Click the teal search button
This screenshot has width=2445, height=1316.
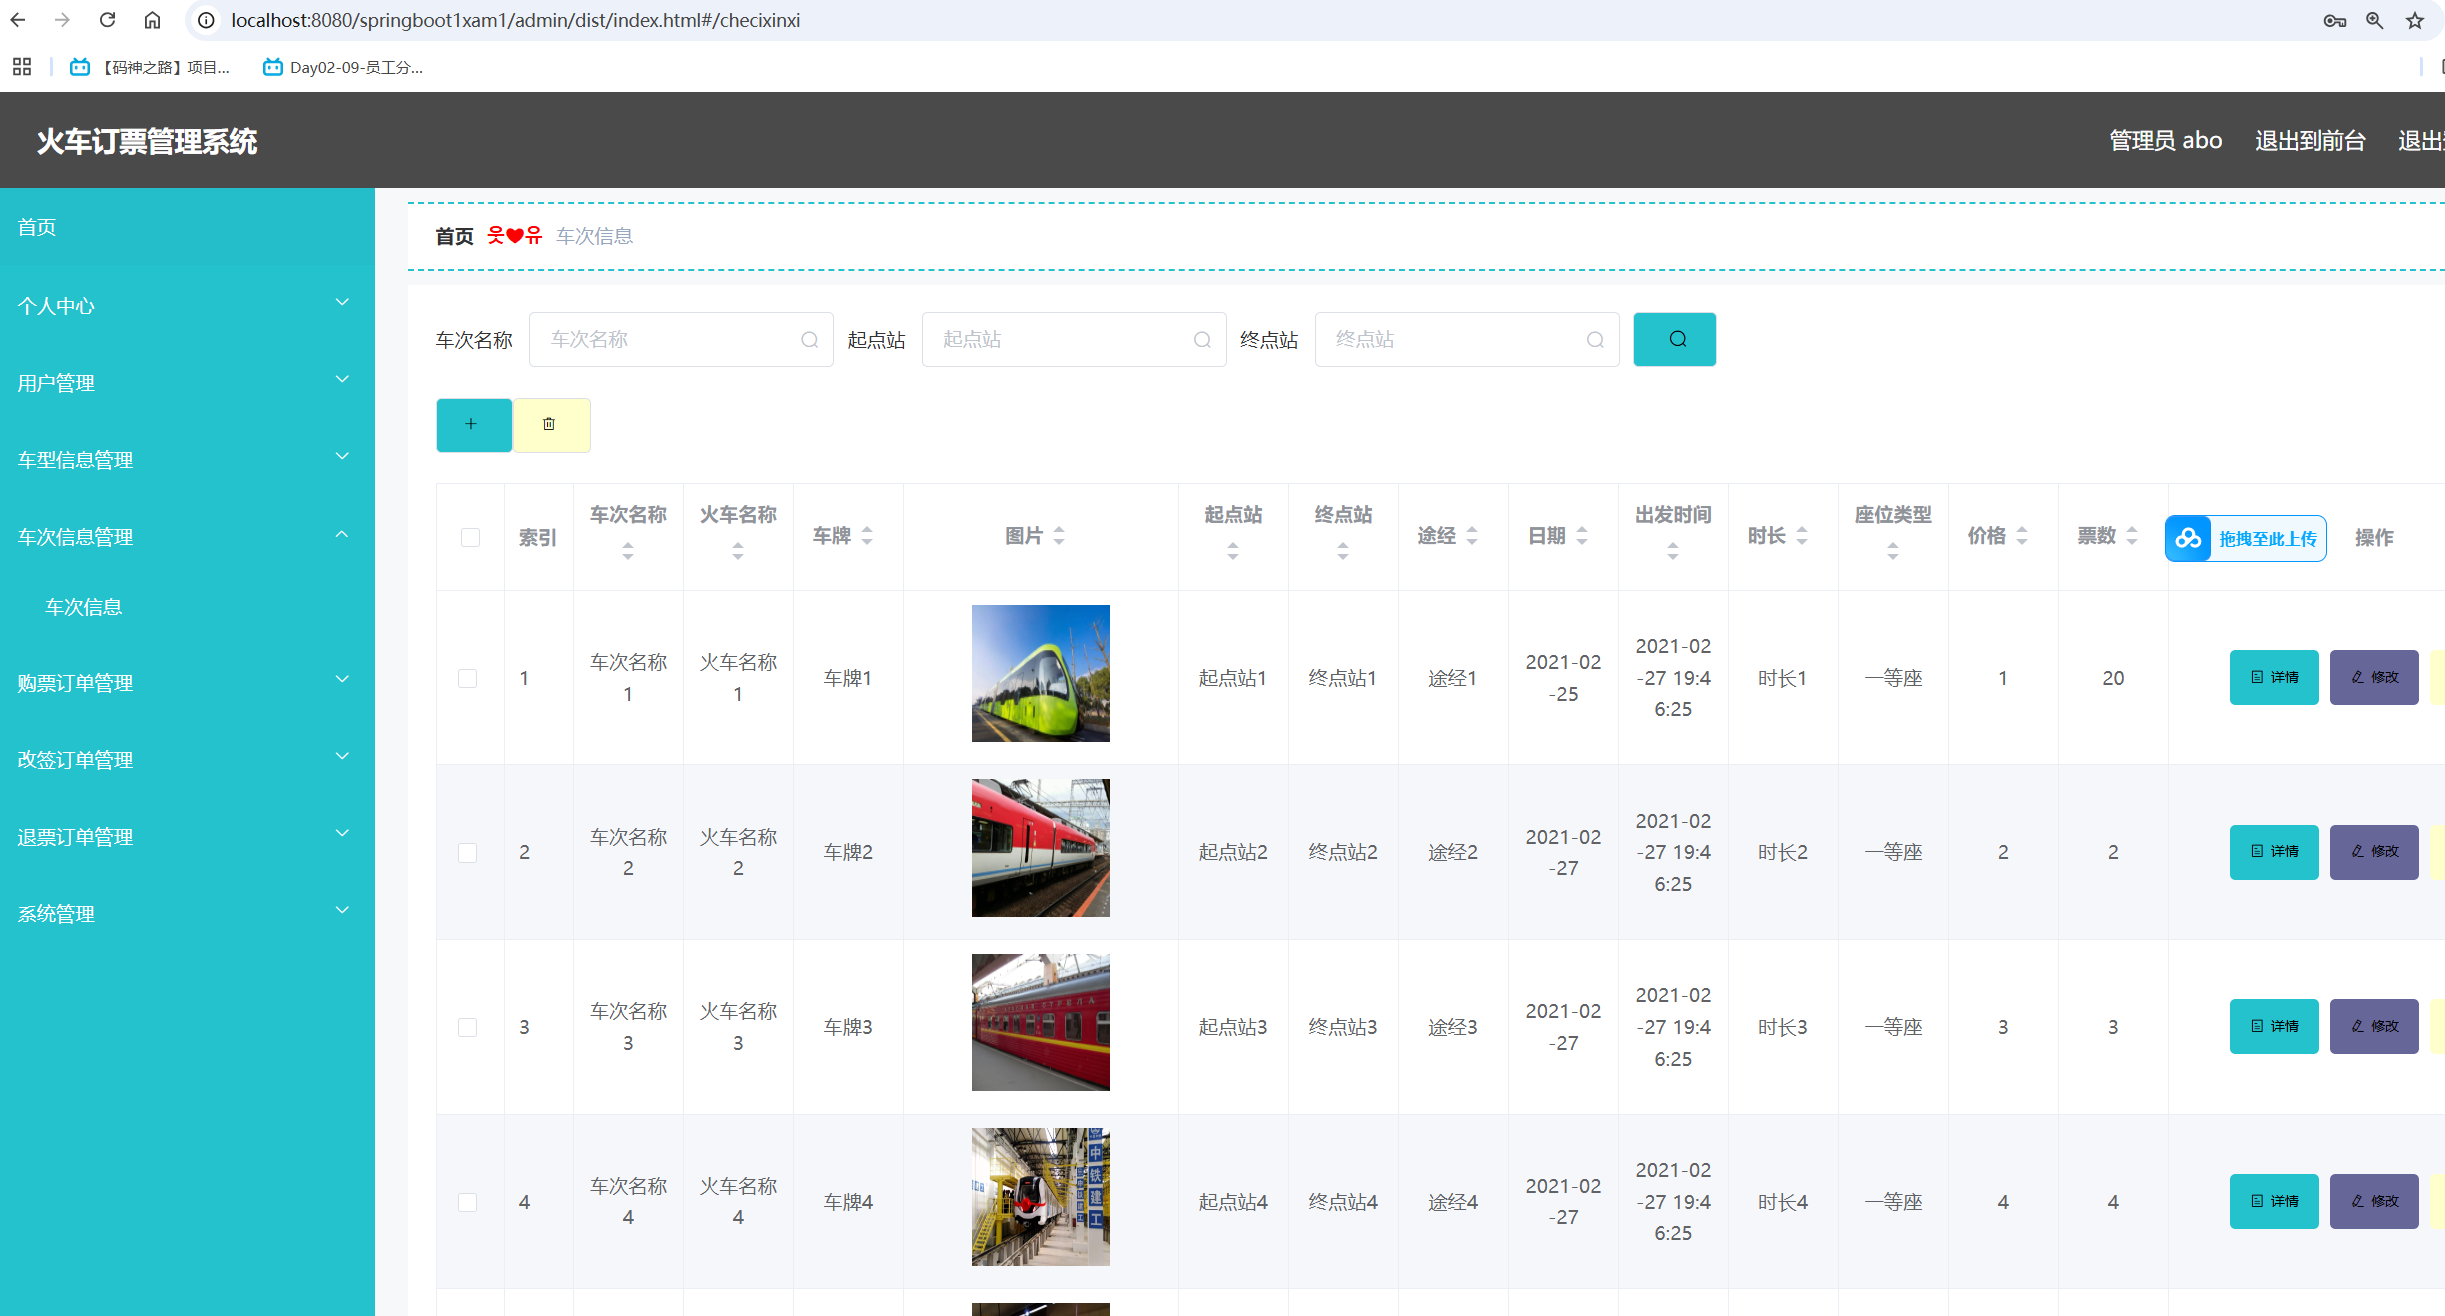click(1675, 339)
